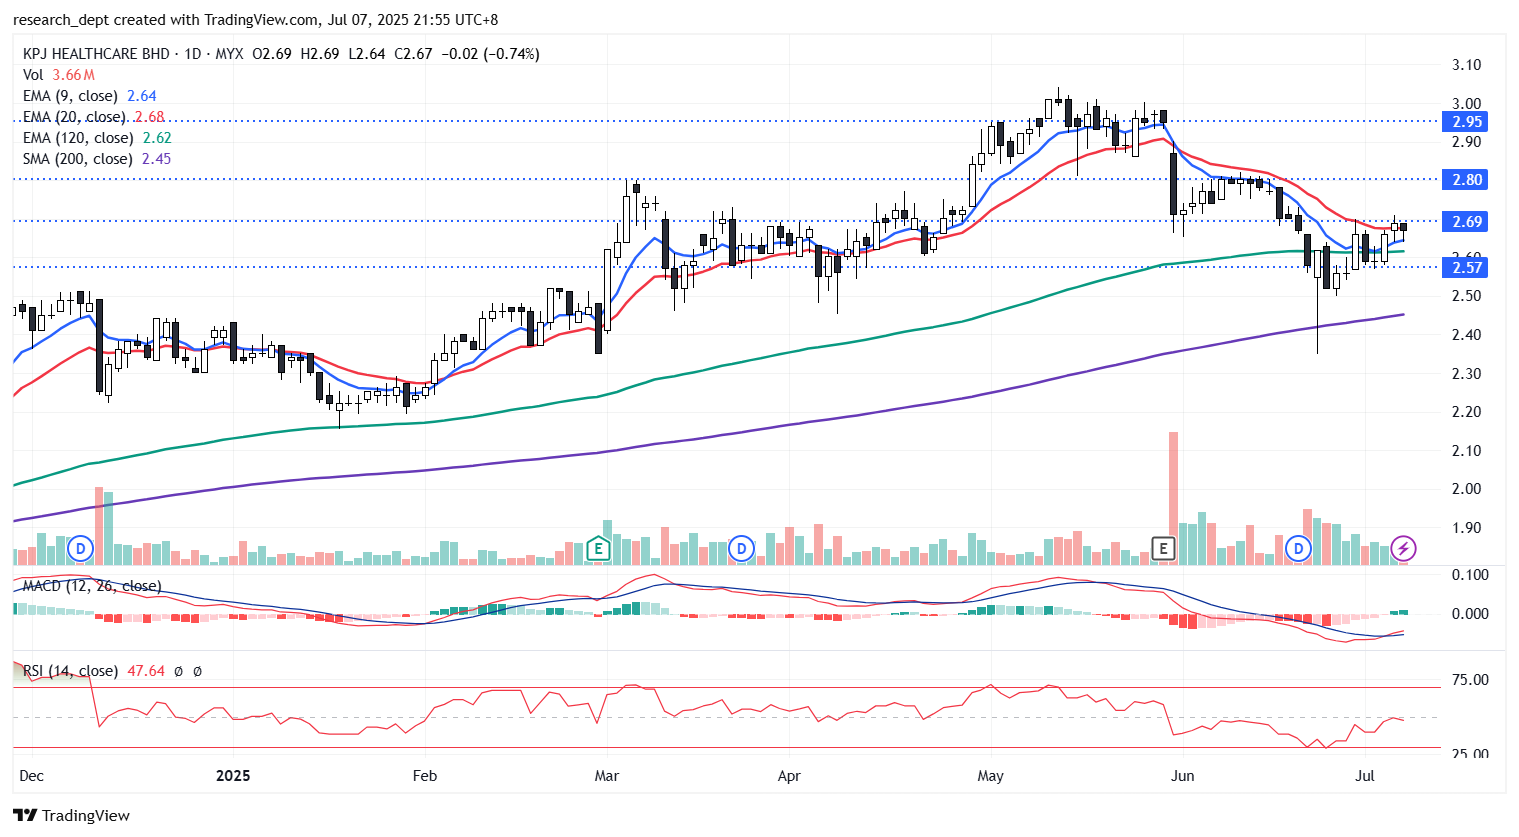
Task: Select the 2.80 price level label
Action: click(1467, 180)
